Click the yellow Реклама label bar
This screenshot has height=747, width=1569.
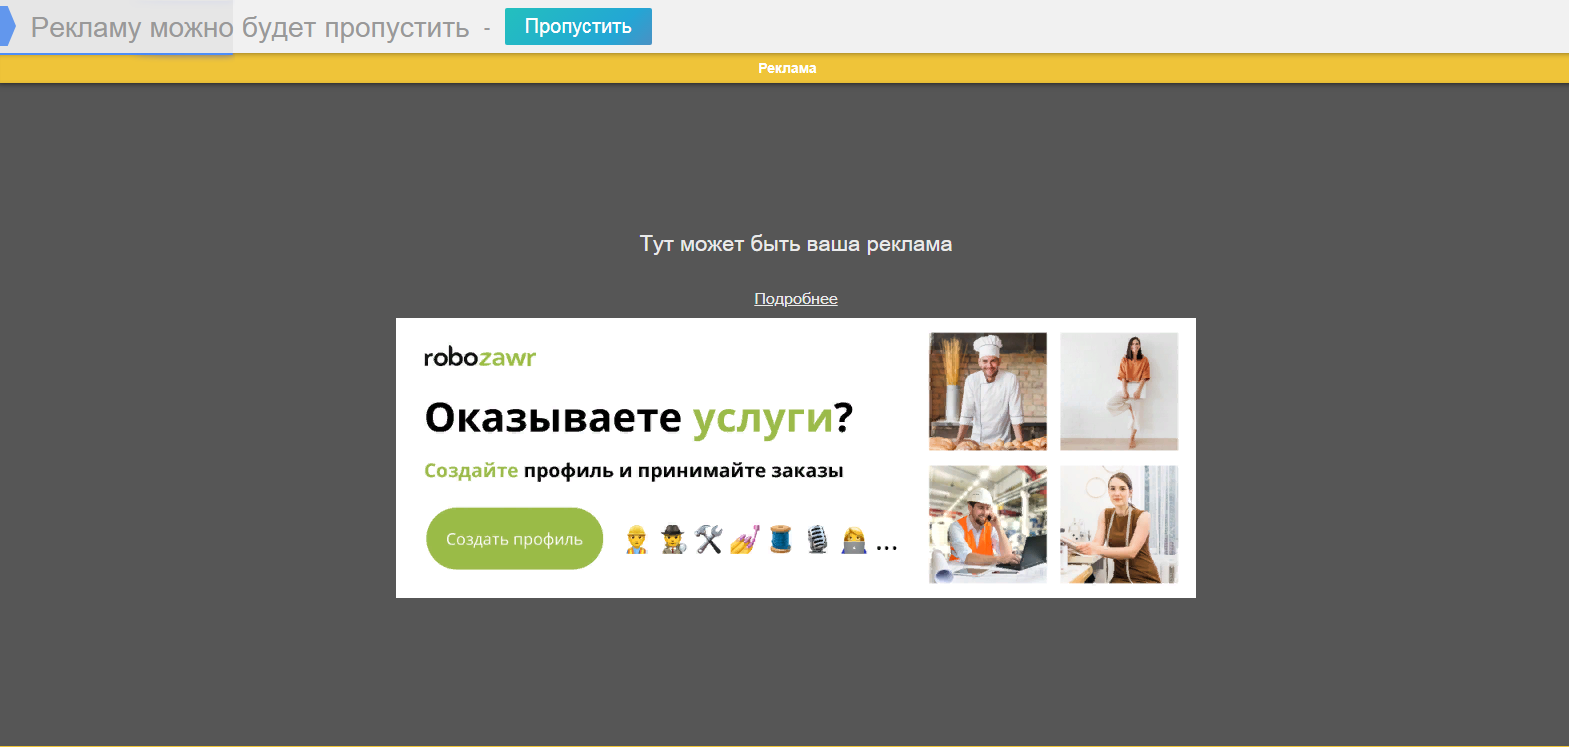coord(784,68)
